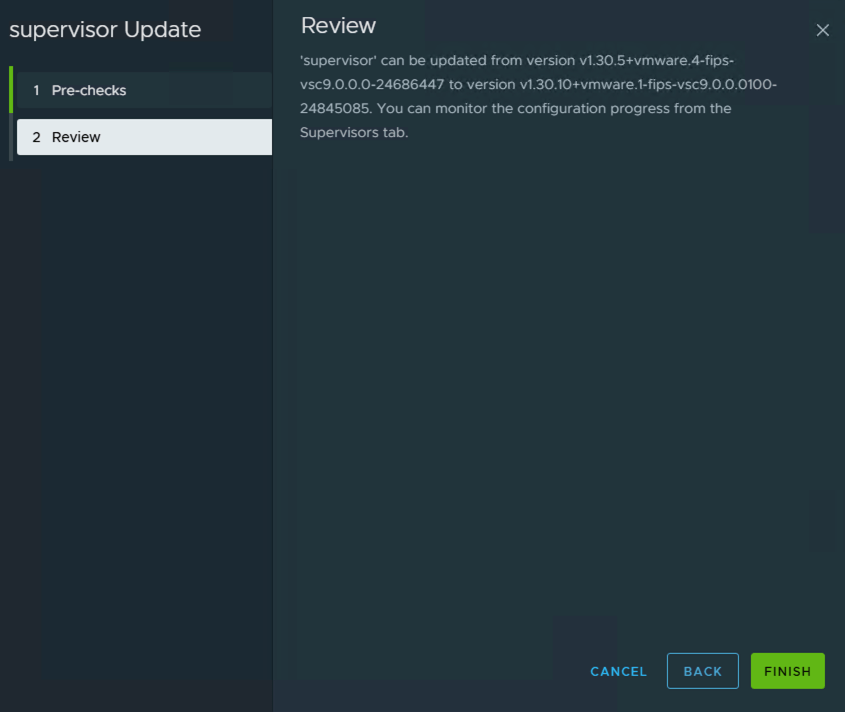Go back using the Back button
Viewport: 845px width, 712px height.
coord(702,671)
